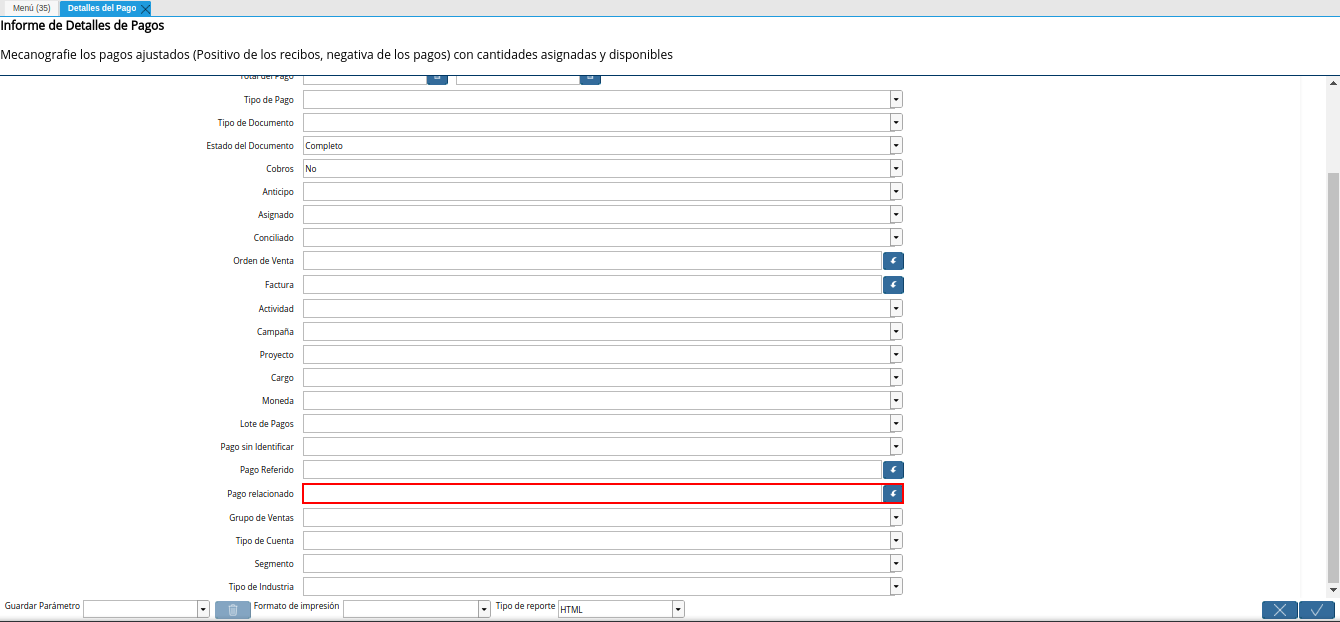Open the Factura lookup icon
This screenshot has height=622, width=1340.
pos(893,285)
